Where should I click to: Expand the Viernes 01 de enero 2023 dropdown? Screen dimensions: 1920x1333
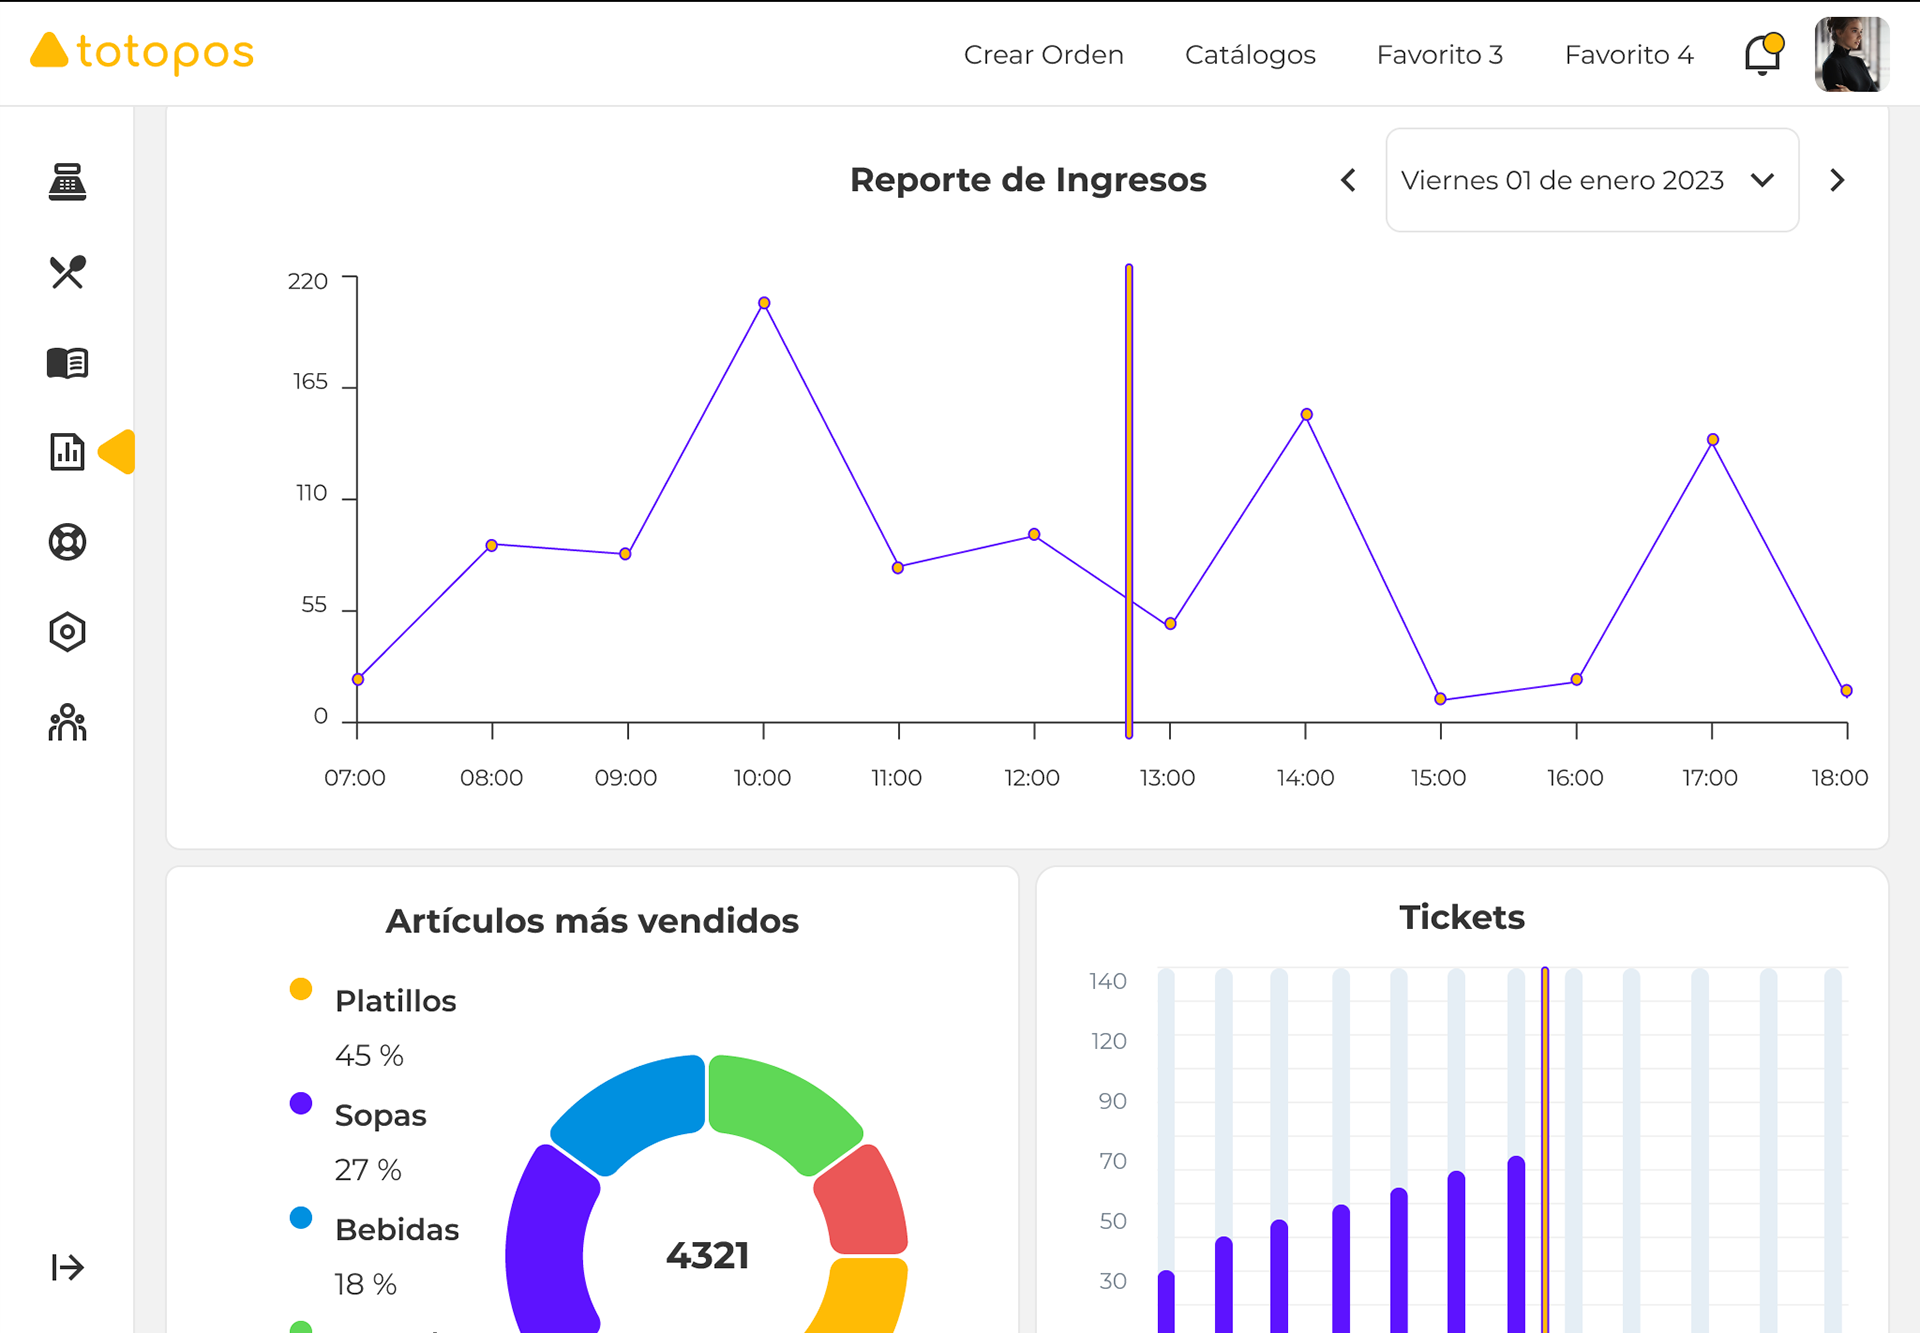(1592, 180)
